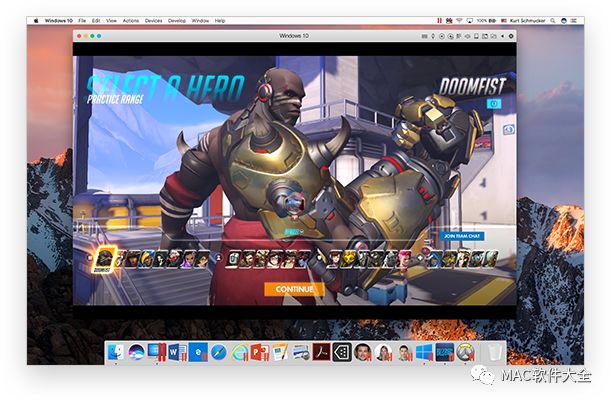Open the Windows 10 logo icon in Dock
The width and height of the screenshot is (611, 402).
[x=424, y=352]
